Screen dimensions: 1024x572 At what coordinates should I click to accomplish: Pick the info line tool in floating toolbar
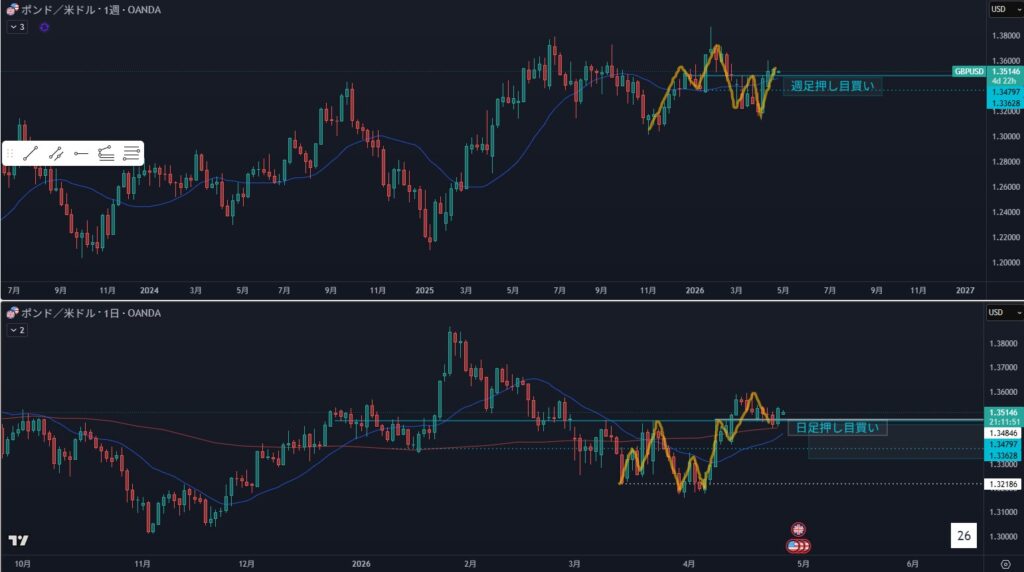coord(57,153)
